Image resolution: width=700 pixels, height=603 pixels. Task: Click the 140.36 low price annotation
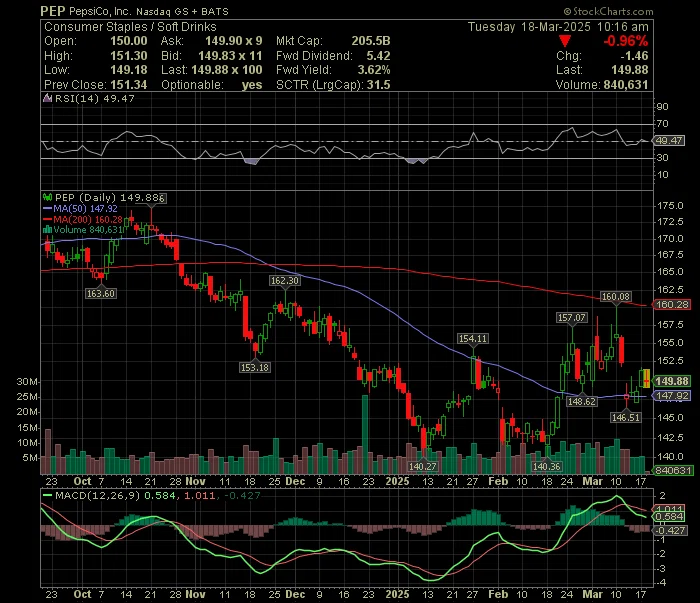tap(546, 467)
